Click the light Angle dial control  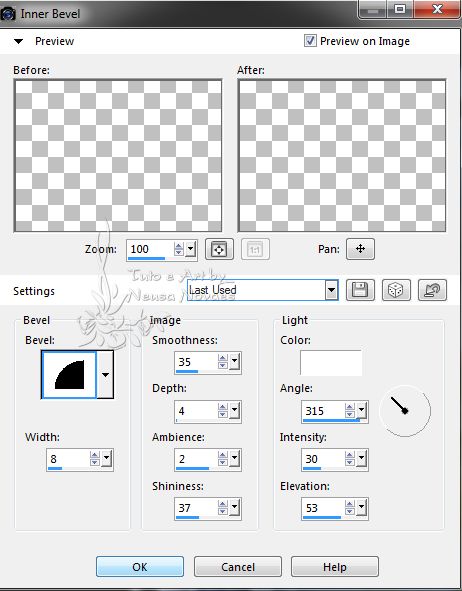pyautogui.click(x=405, y=411)
